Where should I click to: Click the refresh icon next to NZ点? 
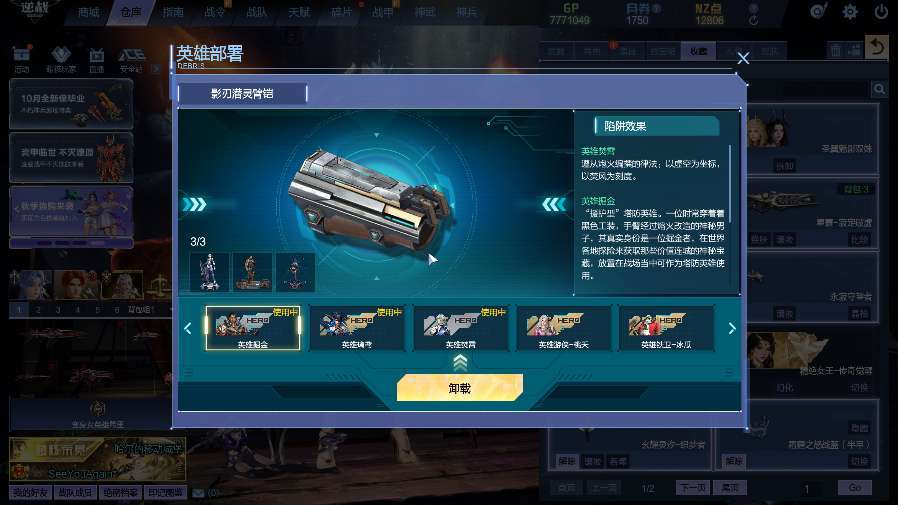point(754,21)
